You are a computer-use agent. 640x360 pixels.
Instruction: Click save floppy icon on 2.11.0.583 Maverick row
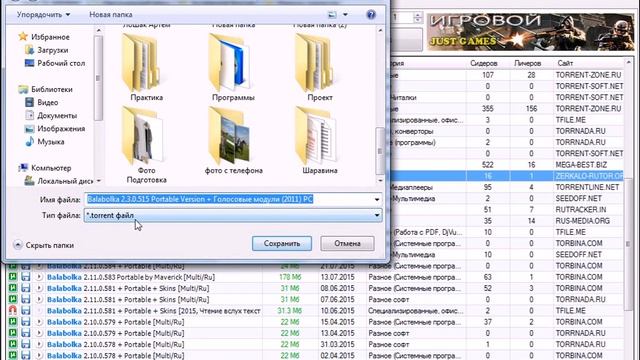tap(26, 277)
